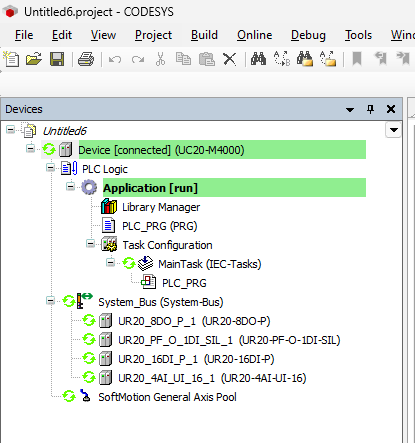Pin the Devices panel with pushpin

pyautogui.click(x=370, y=109)
